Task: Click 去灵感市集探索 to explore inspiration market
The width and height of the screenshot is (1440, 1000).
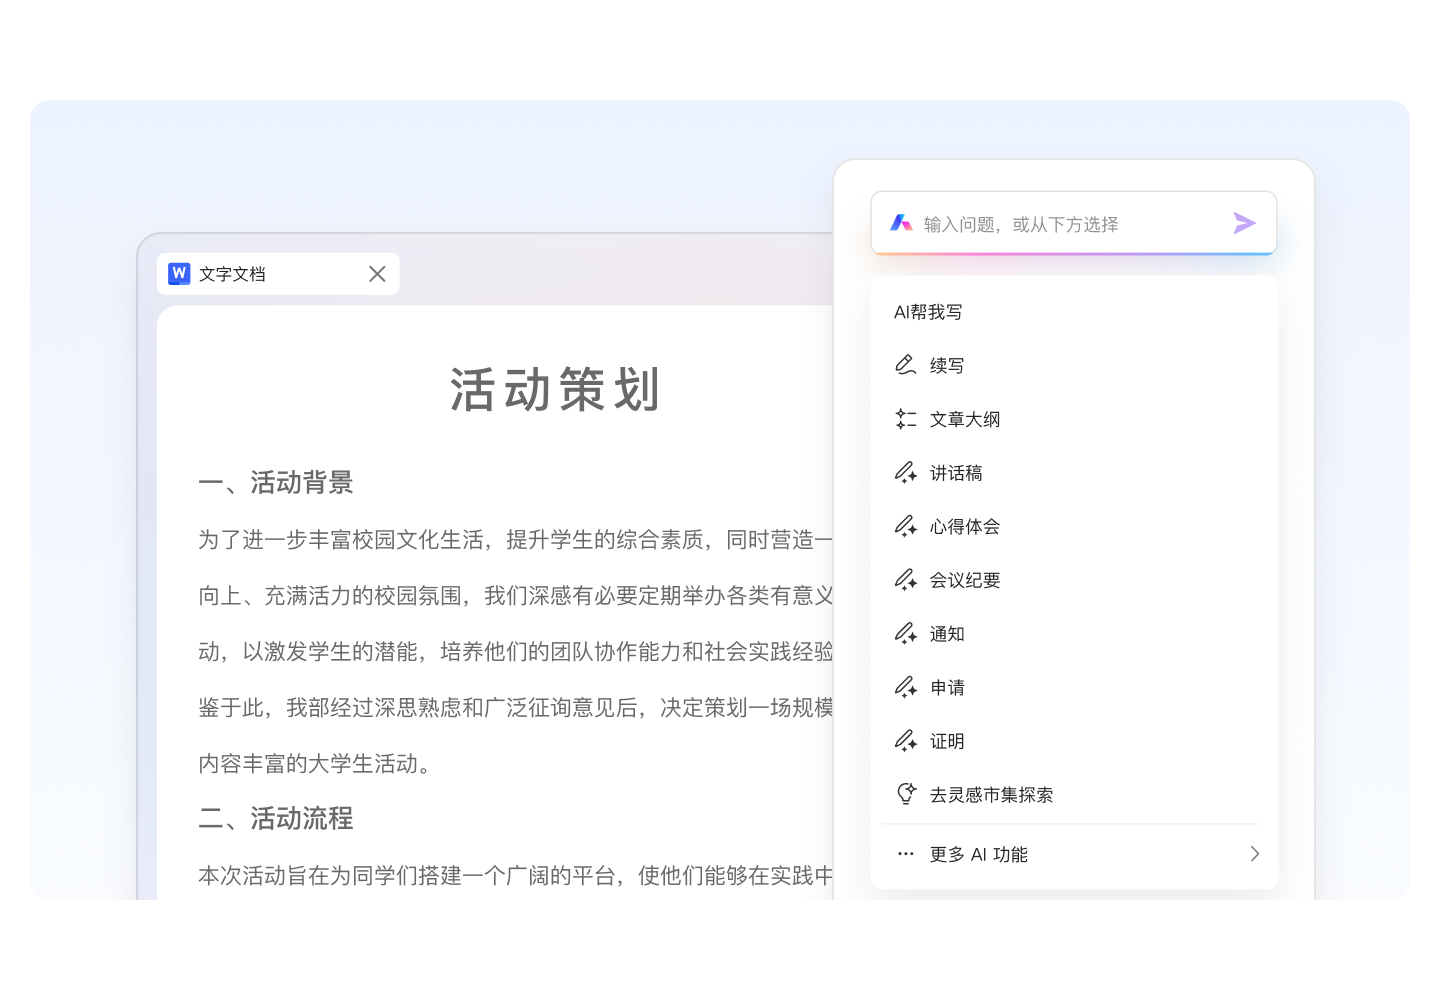Action: tap(990, 793)
